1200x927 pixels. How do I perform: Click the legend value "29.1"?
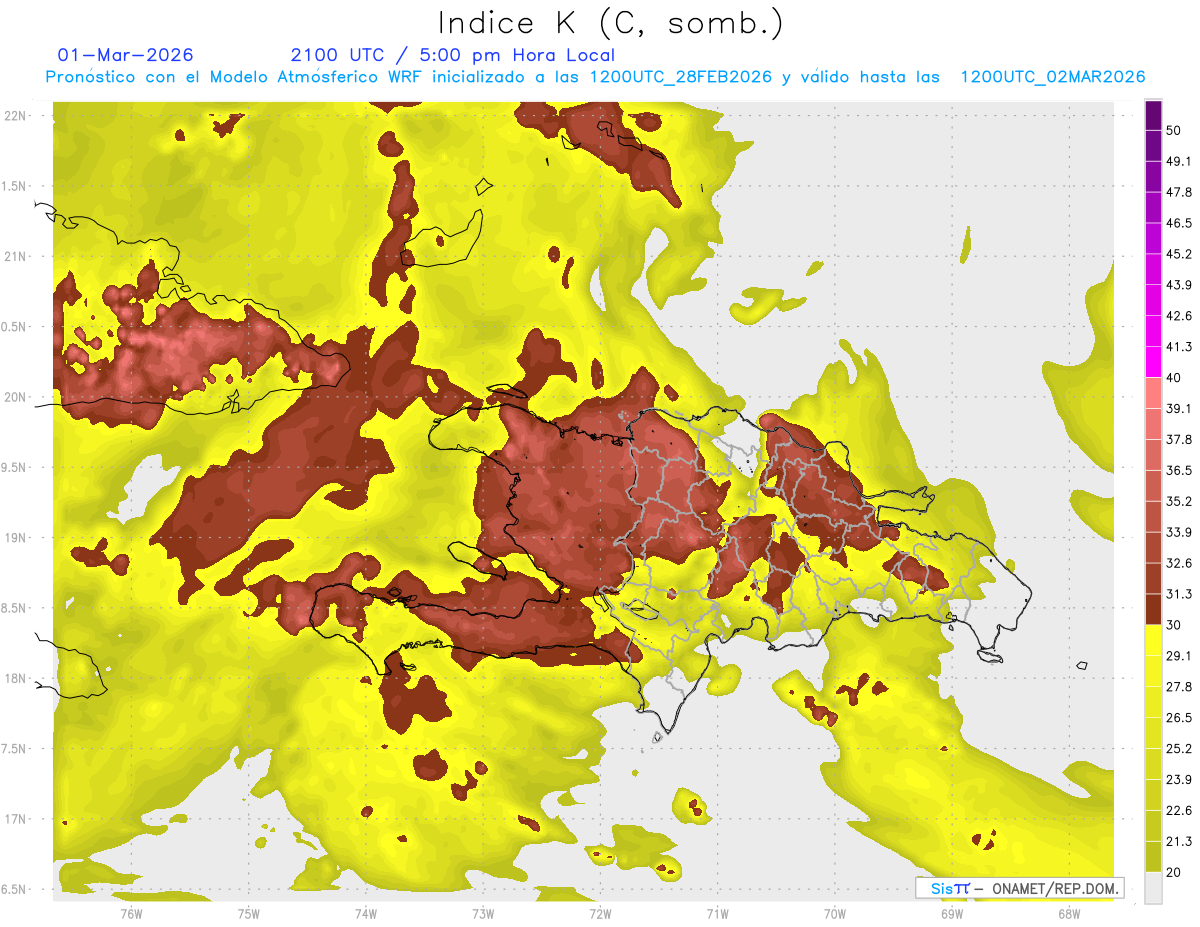[1178, 656]
